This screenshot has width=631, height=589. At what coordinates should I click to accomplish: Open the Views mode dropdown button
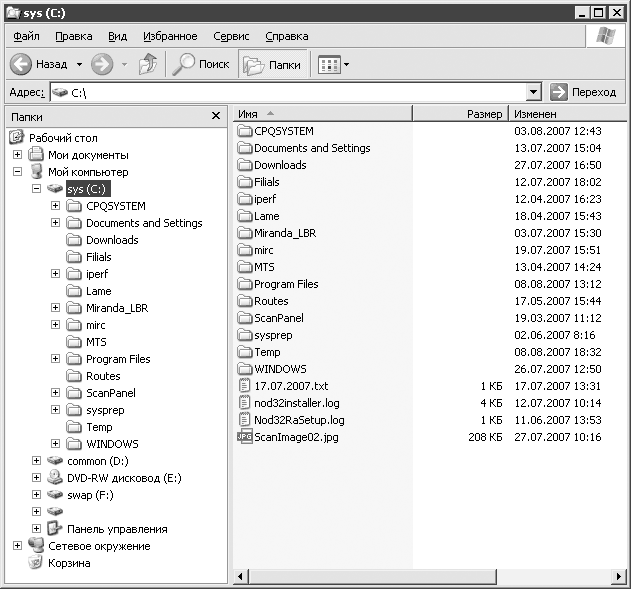click(334, 65)
